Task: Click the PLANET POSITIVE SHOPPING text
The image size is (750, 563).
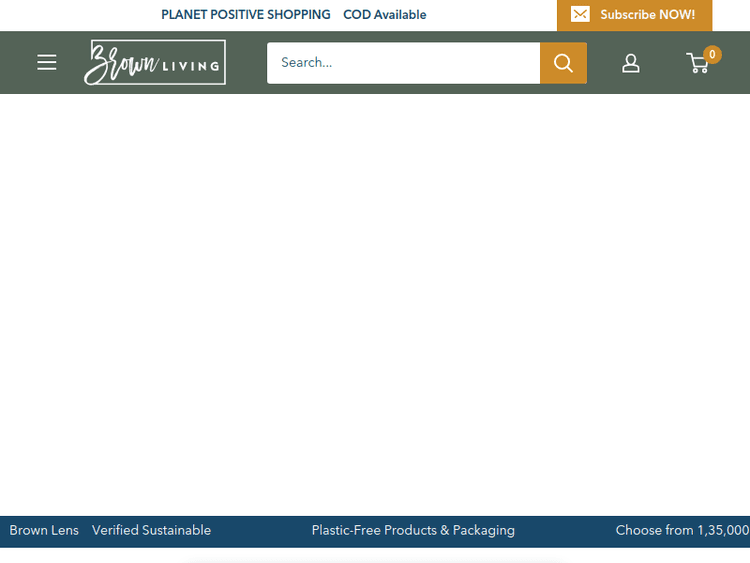Action: pos(245,15)
